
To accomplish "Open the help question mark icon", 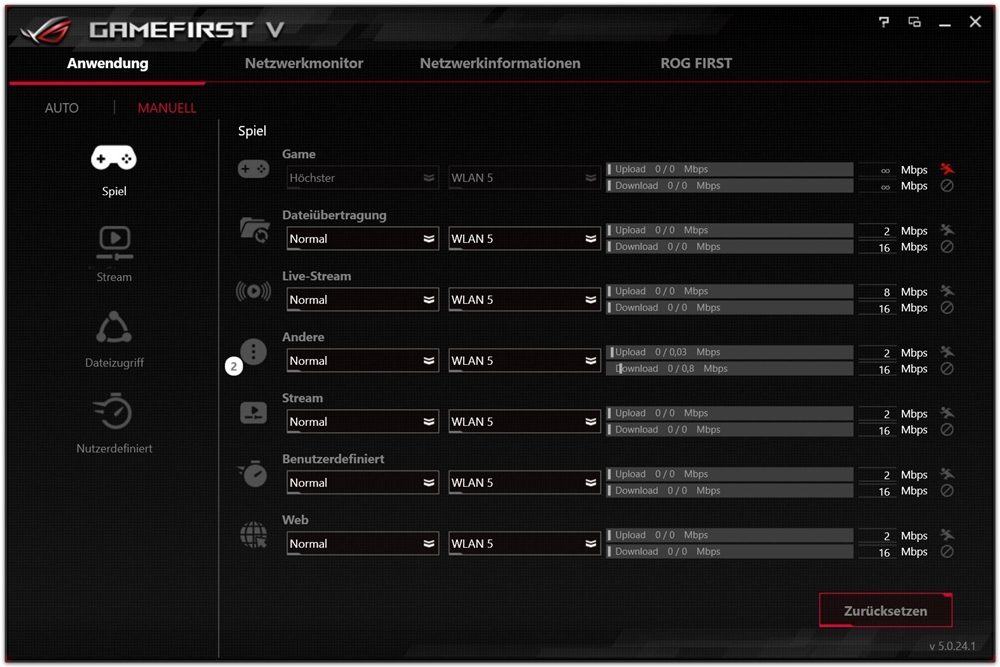I will (883, 22).
